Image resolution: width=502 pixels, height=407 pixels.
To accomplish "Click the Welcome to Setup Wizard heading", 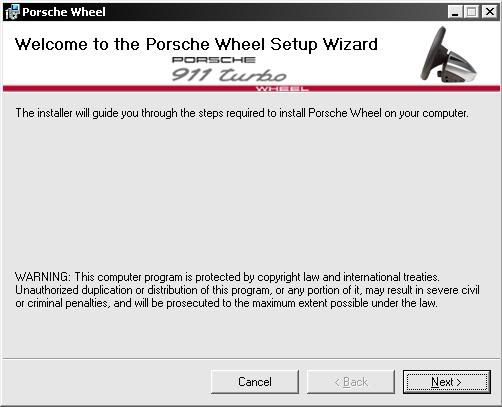I will click(196, 44).
